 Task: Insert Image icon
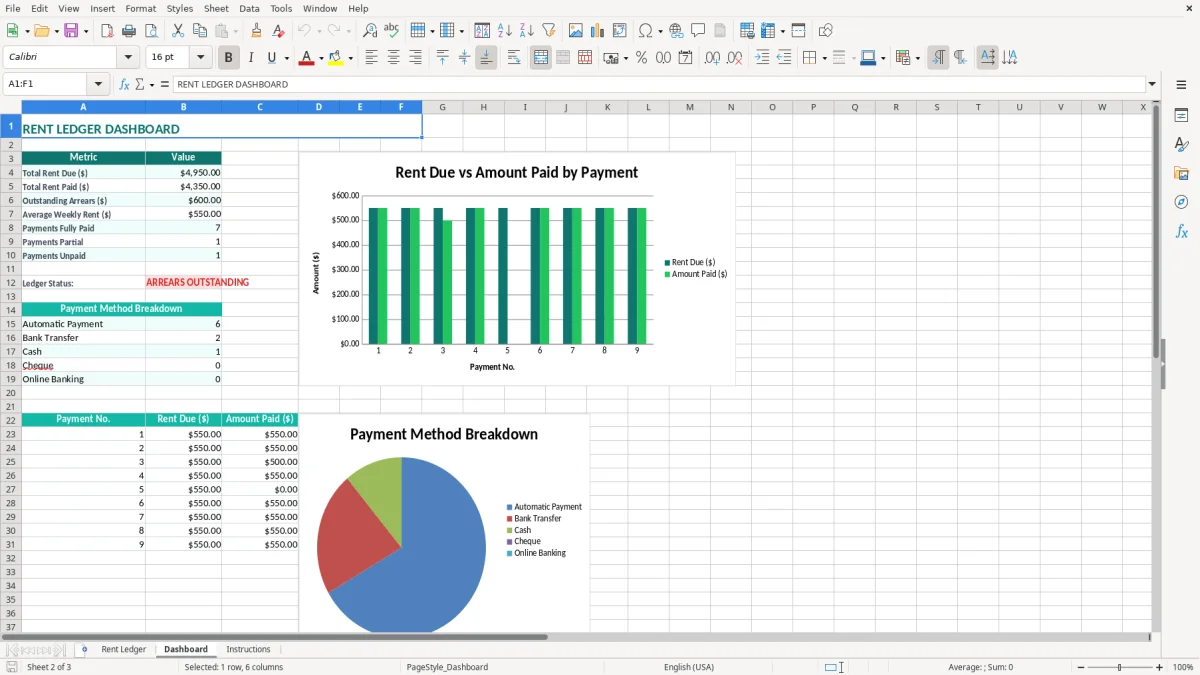[576, 31]
